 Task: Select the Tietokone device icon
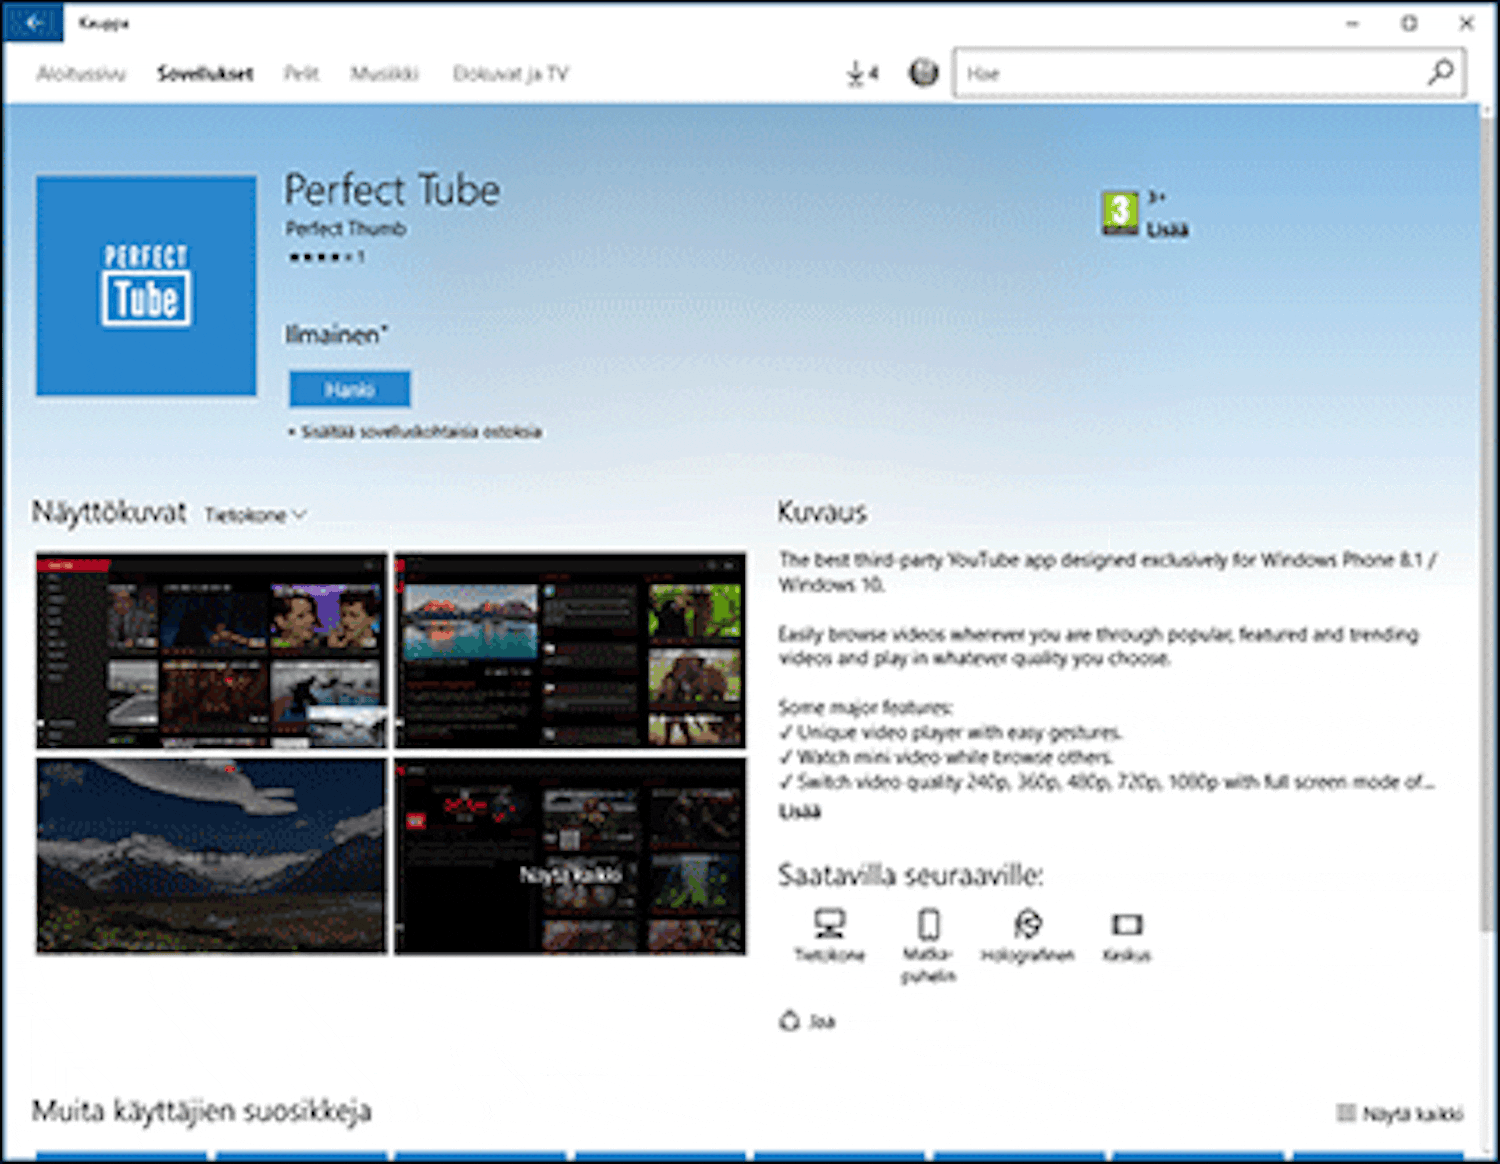click(x=829, y=923)
